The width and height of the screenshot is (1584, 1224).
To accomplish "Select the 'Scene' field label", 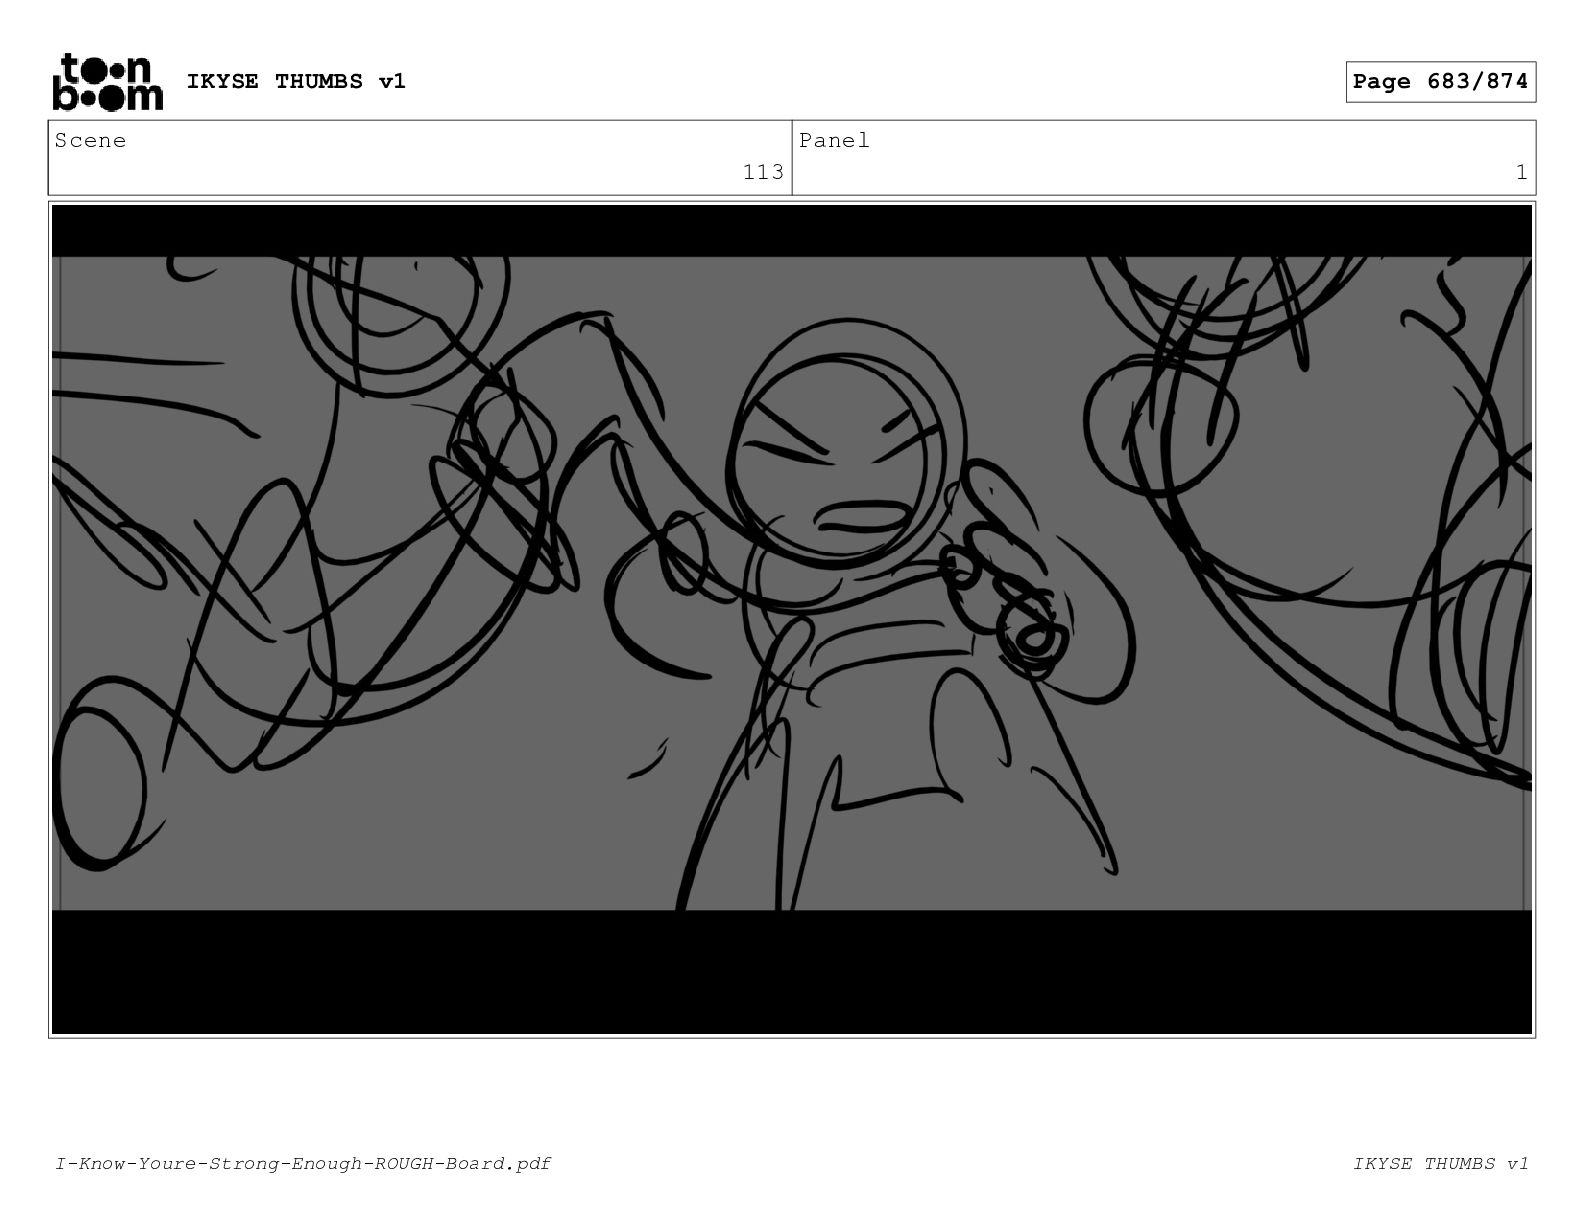I will pyautogui.click(x=91, y=141).
